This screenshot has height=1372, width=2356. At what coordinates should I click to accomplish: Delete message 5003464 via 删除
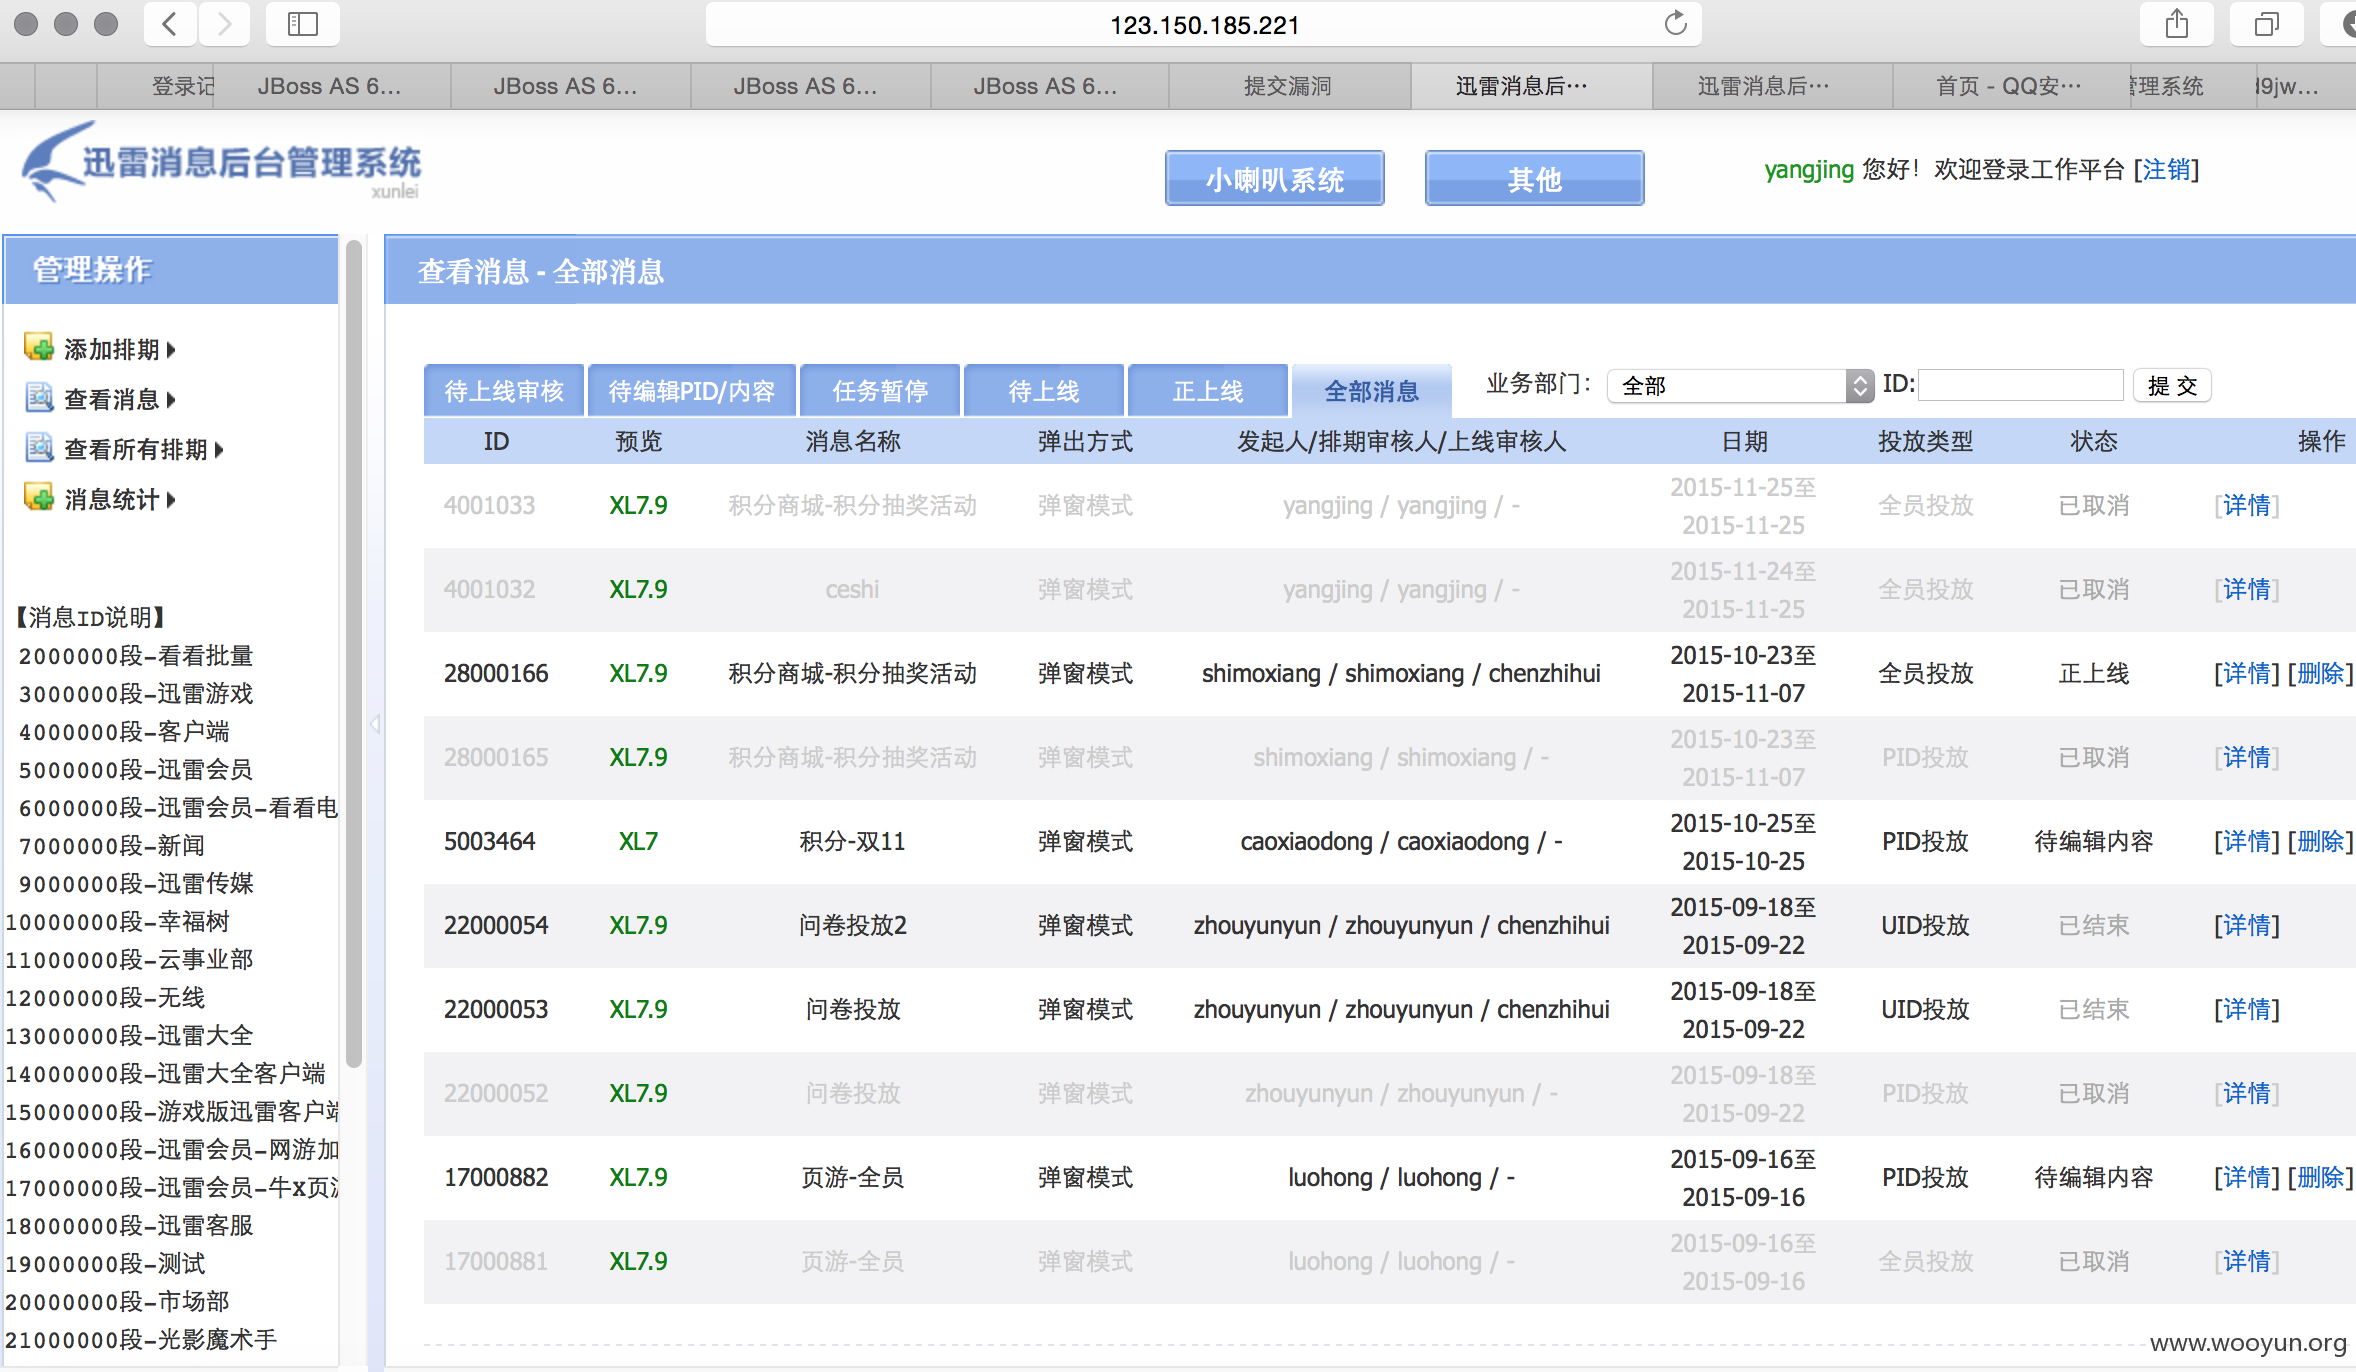tap(2320, 841)
